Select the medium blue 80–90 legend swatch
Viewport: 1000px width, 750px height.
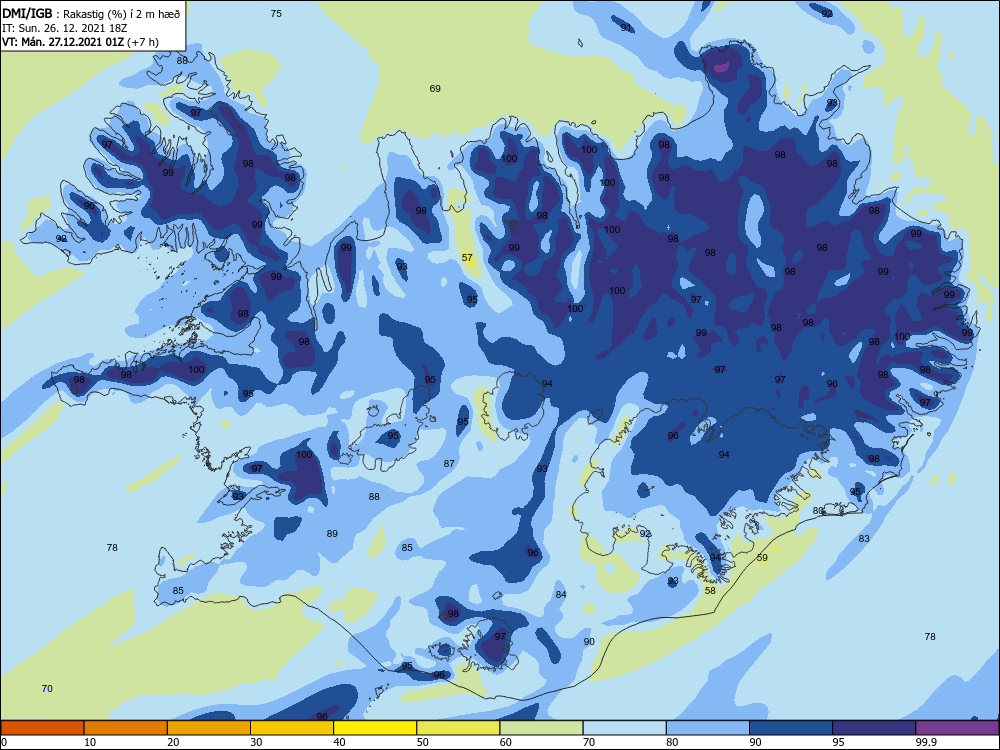708,728
